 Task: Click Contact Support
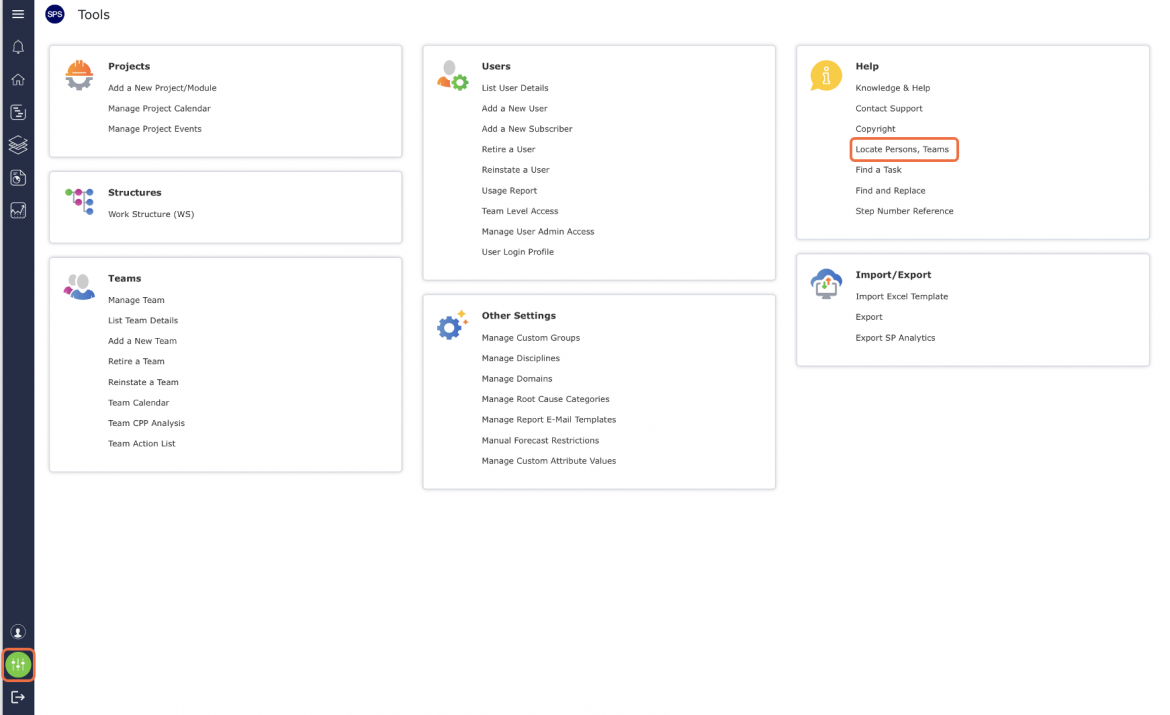pos(889,108)
